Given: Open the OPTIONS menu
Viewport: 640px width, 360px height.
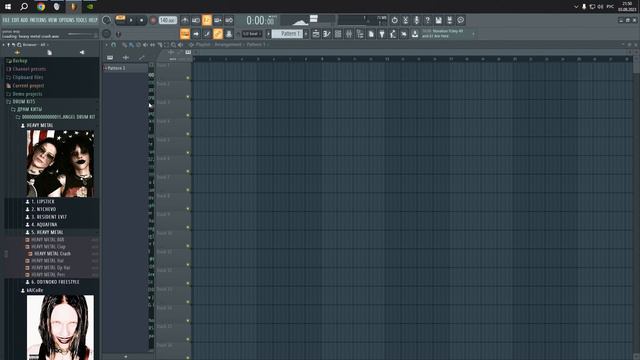Looking at the screenshot, I should pyautogui.click(x=67, y=20).
